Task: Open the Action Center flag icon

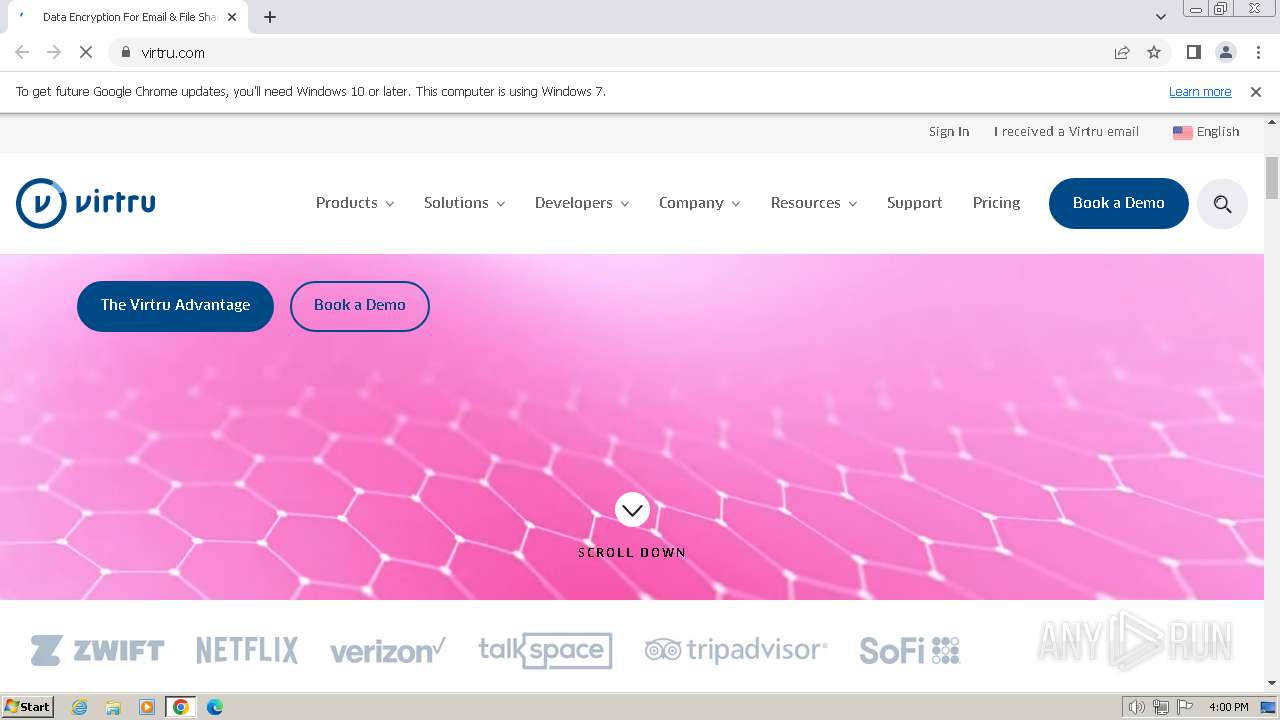Action: click(1185, 707)
